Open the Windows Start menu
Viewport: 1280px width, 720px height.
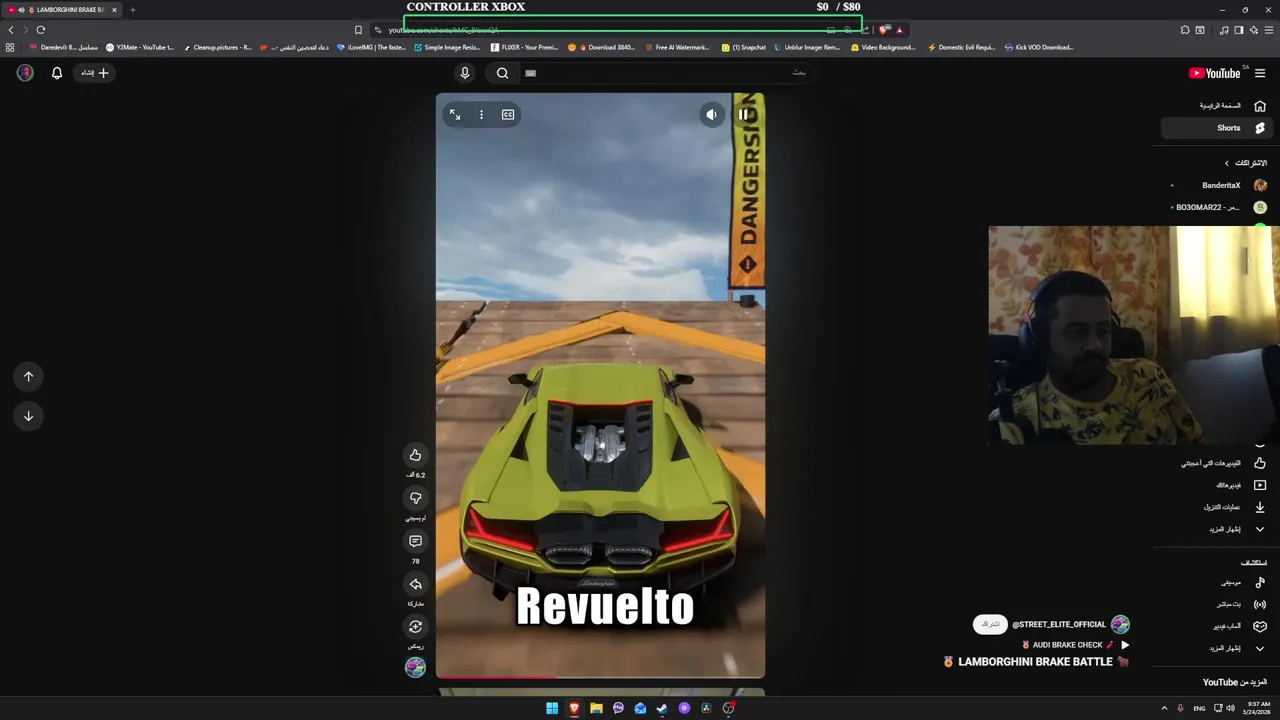point(552,708)
